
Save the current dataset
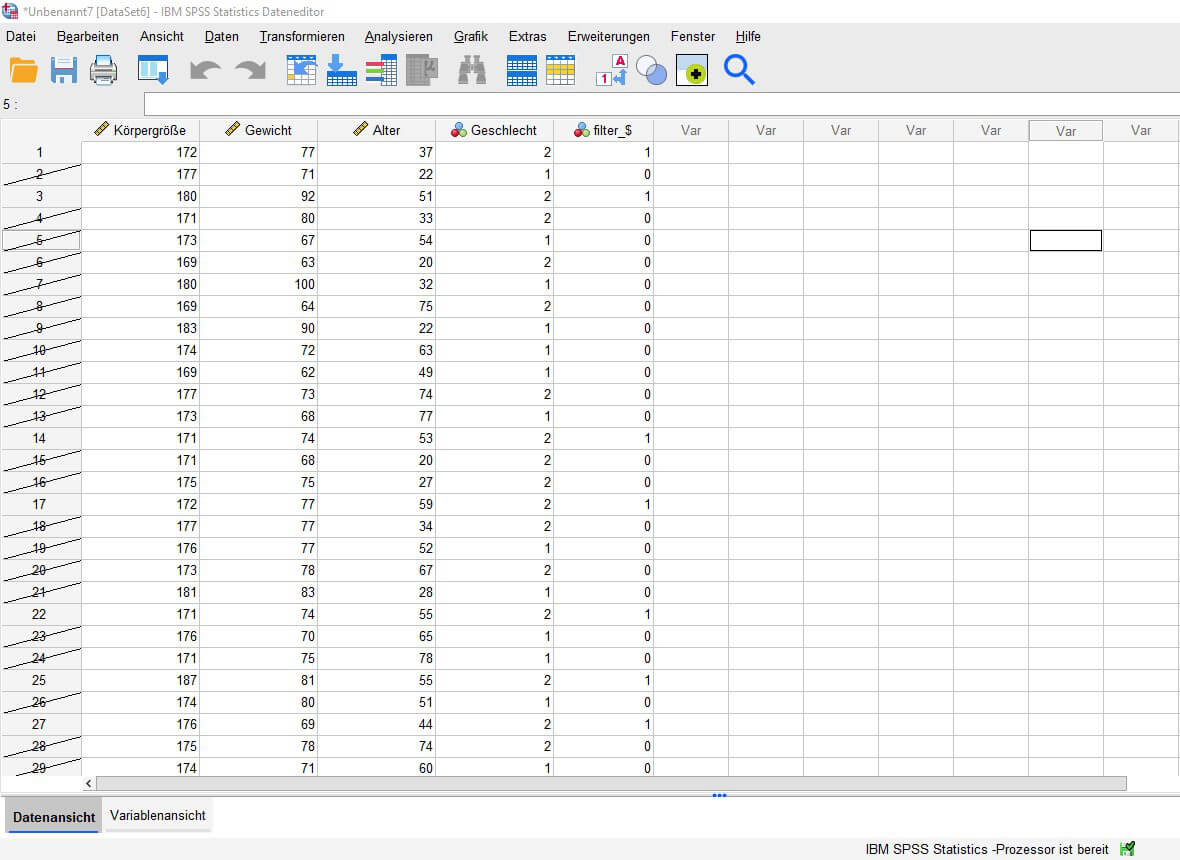pyautogui.click(x=63, y=70)
